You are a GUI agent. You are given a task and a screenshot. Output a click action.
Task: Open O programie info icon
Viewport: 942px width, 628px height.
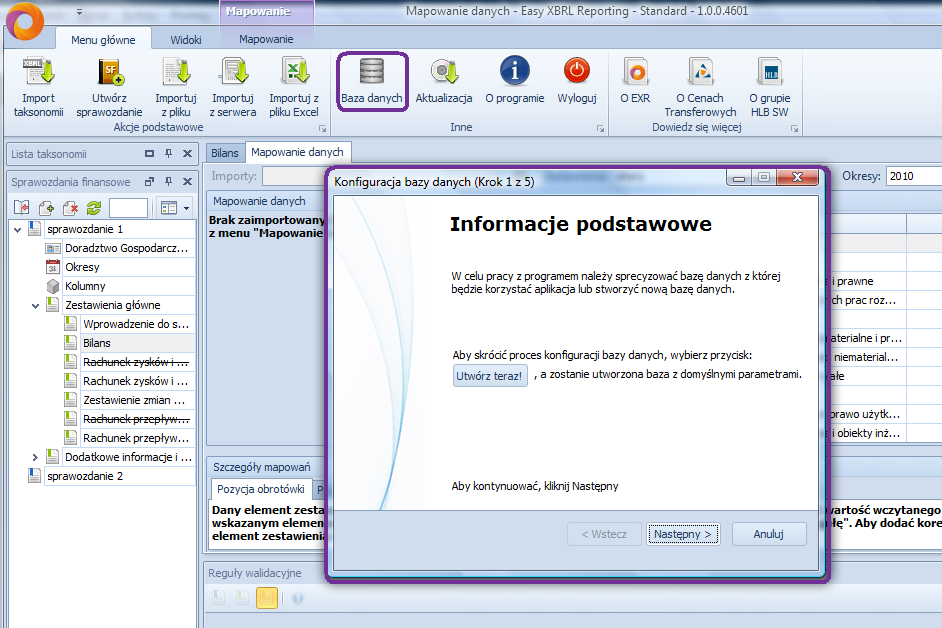(x=515, y=71)
